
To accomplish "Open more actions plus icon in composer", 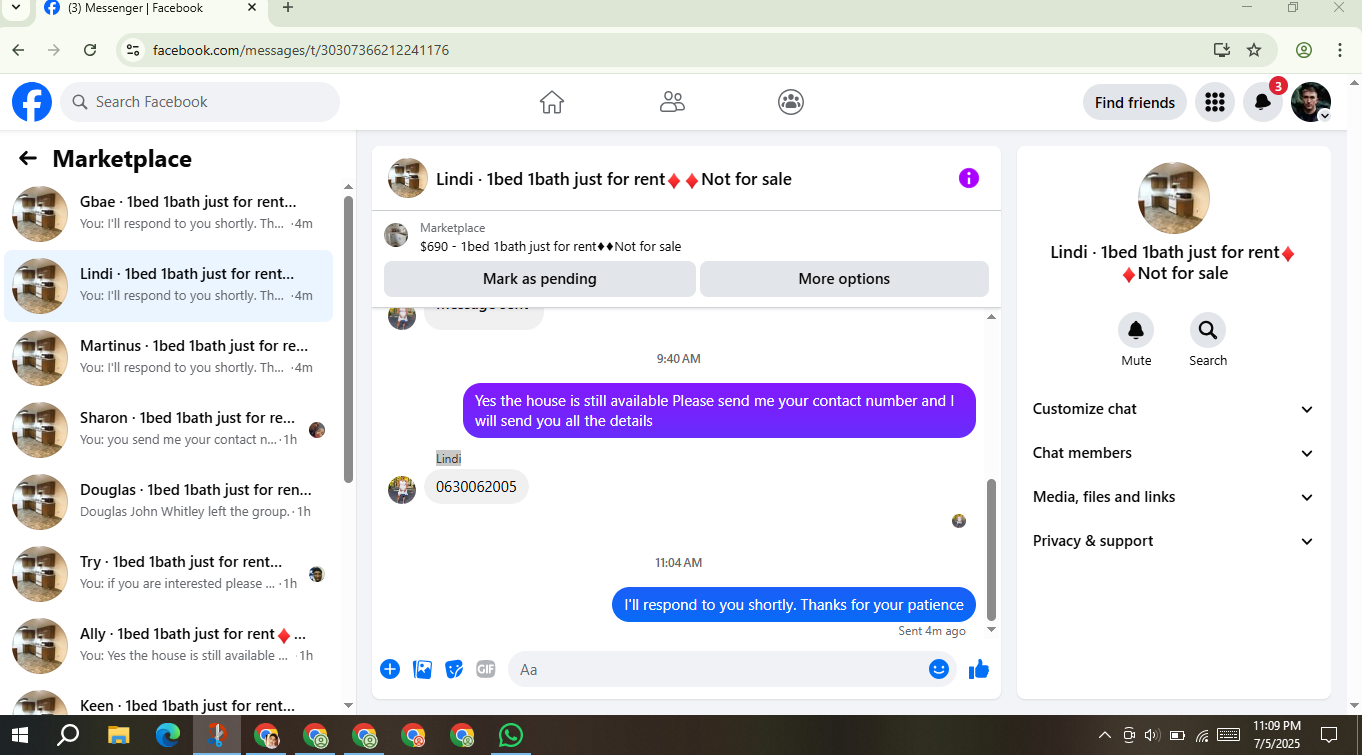I will (x=390, y=669).
